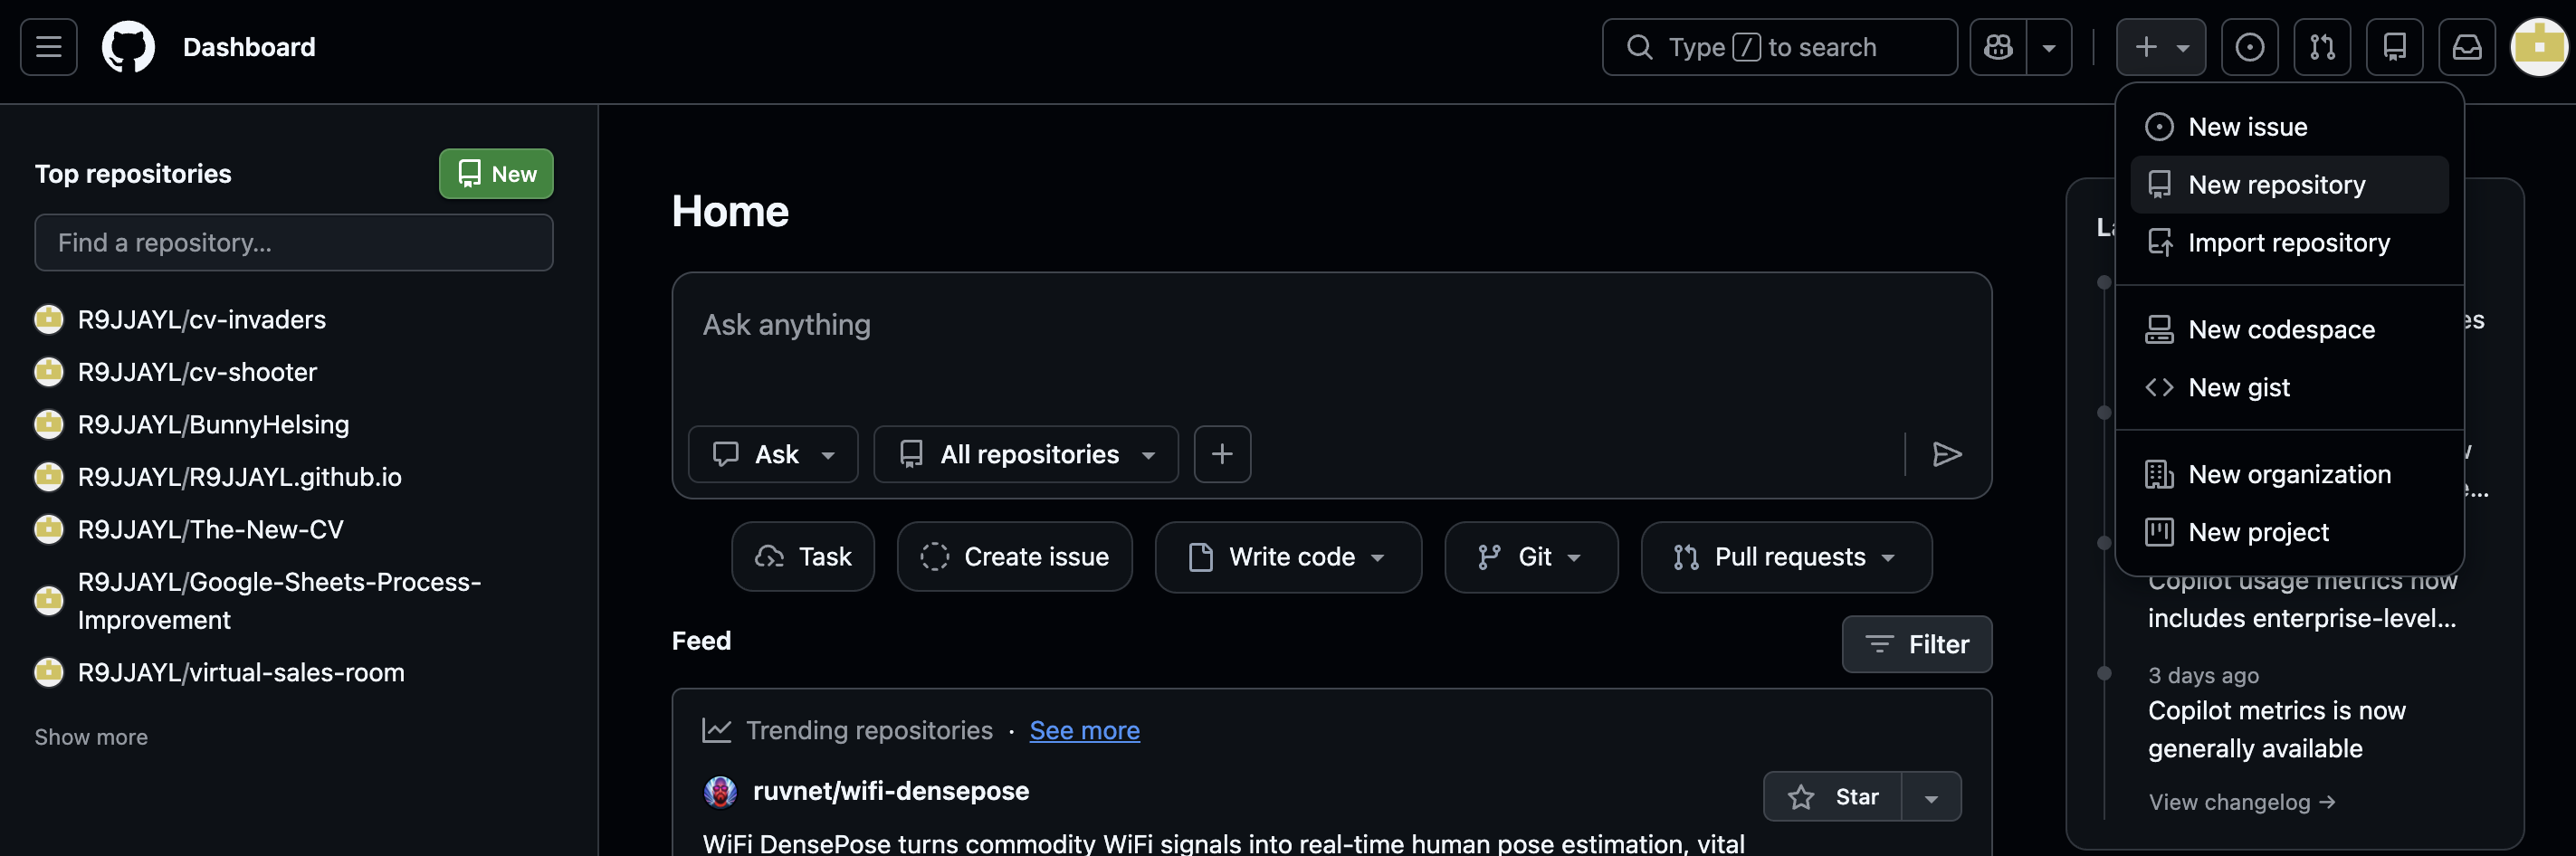Open the Ask mode dropdown
Viewport: 2576px width, 856px height.
coord(773,455)
